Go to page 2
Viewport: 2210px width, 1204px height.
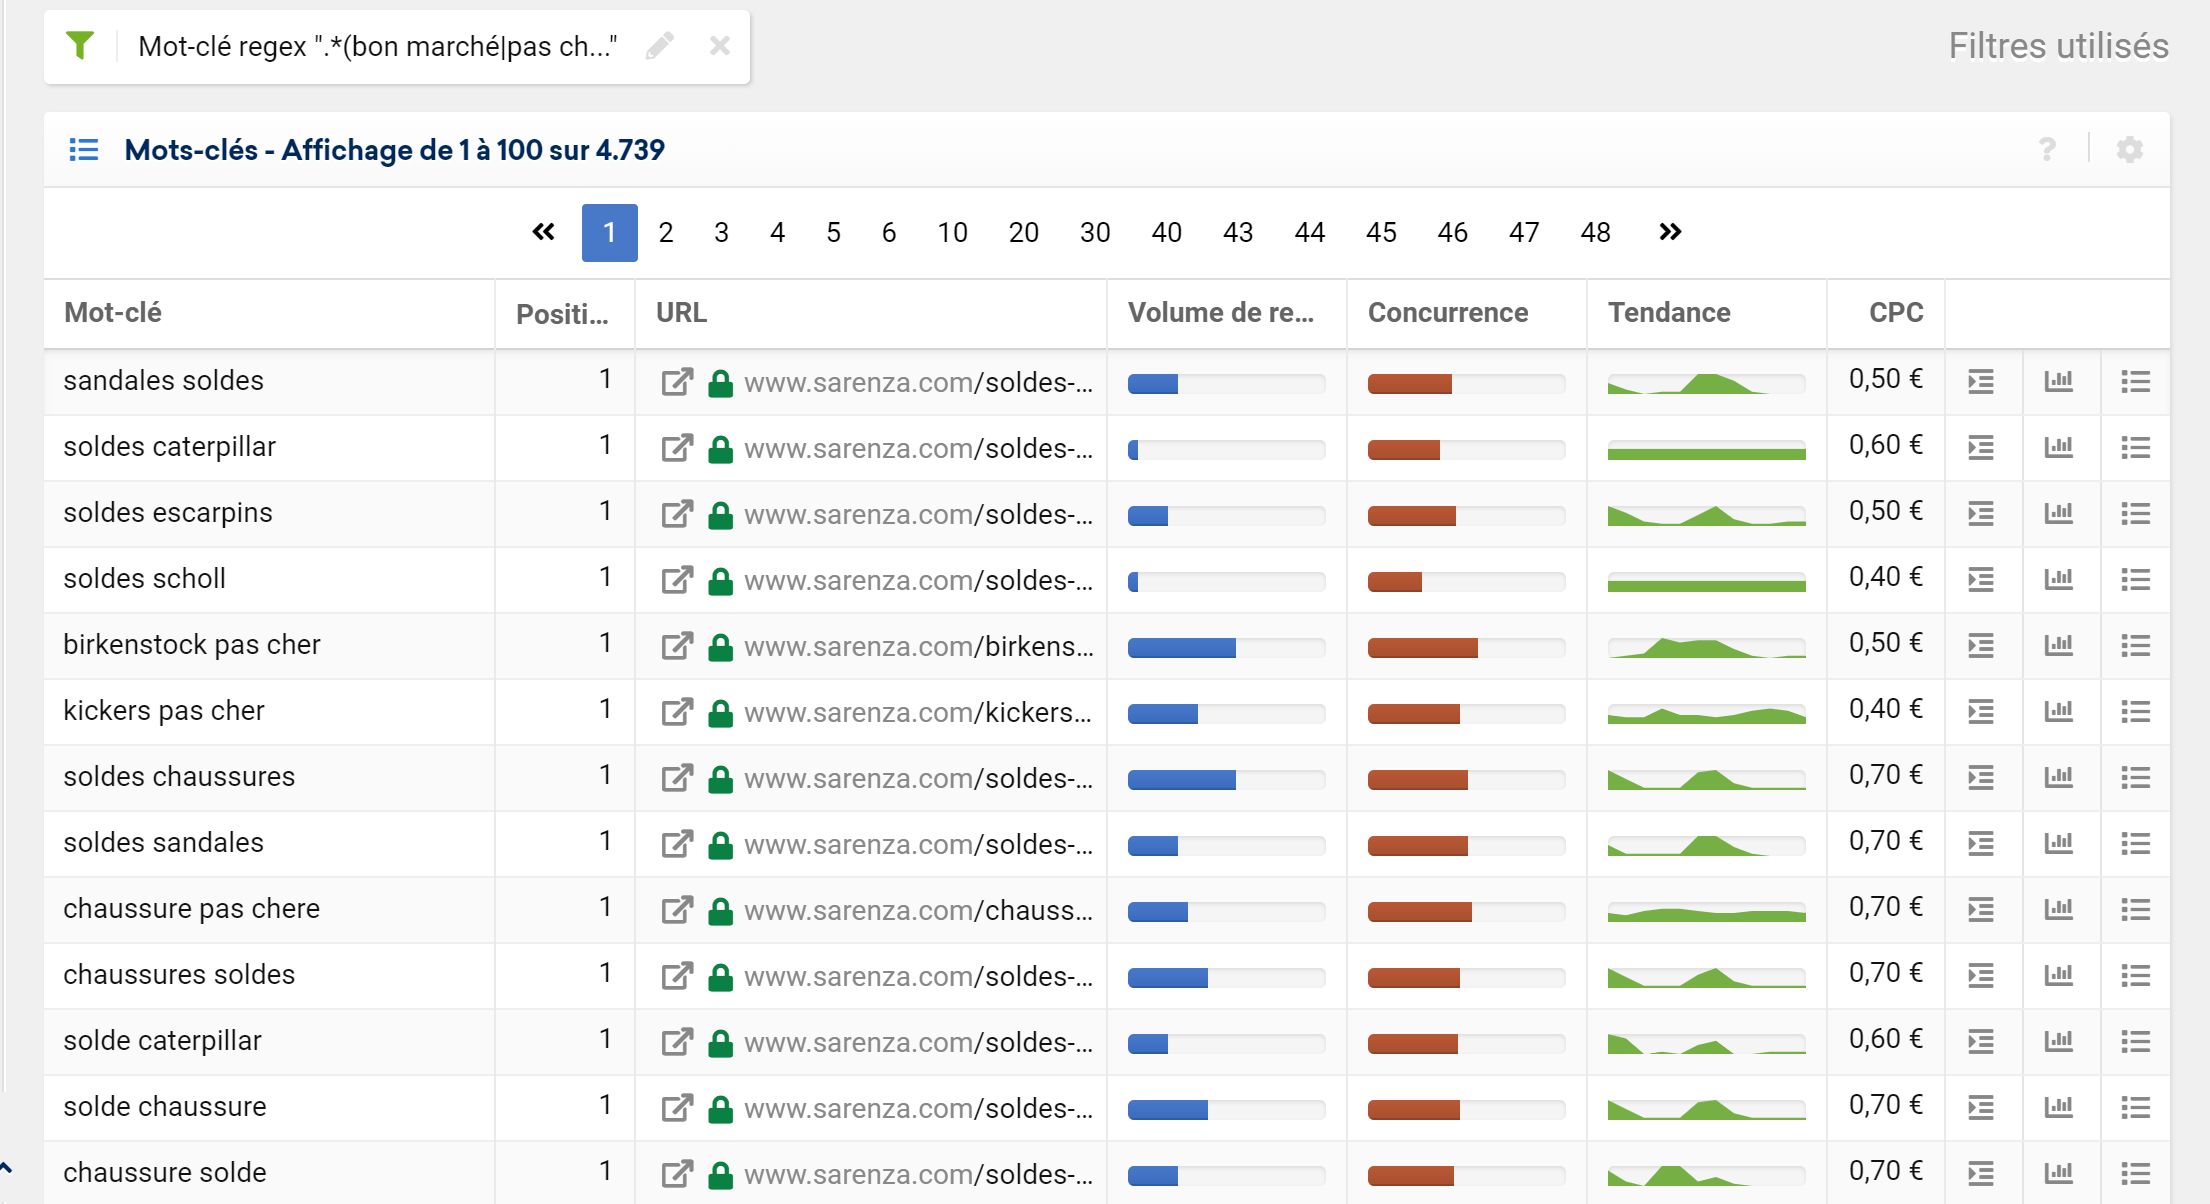point(666,233)
